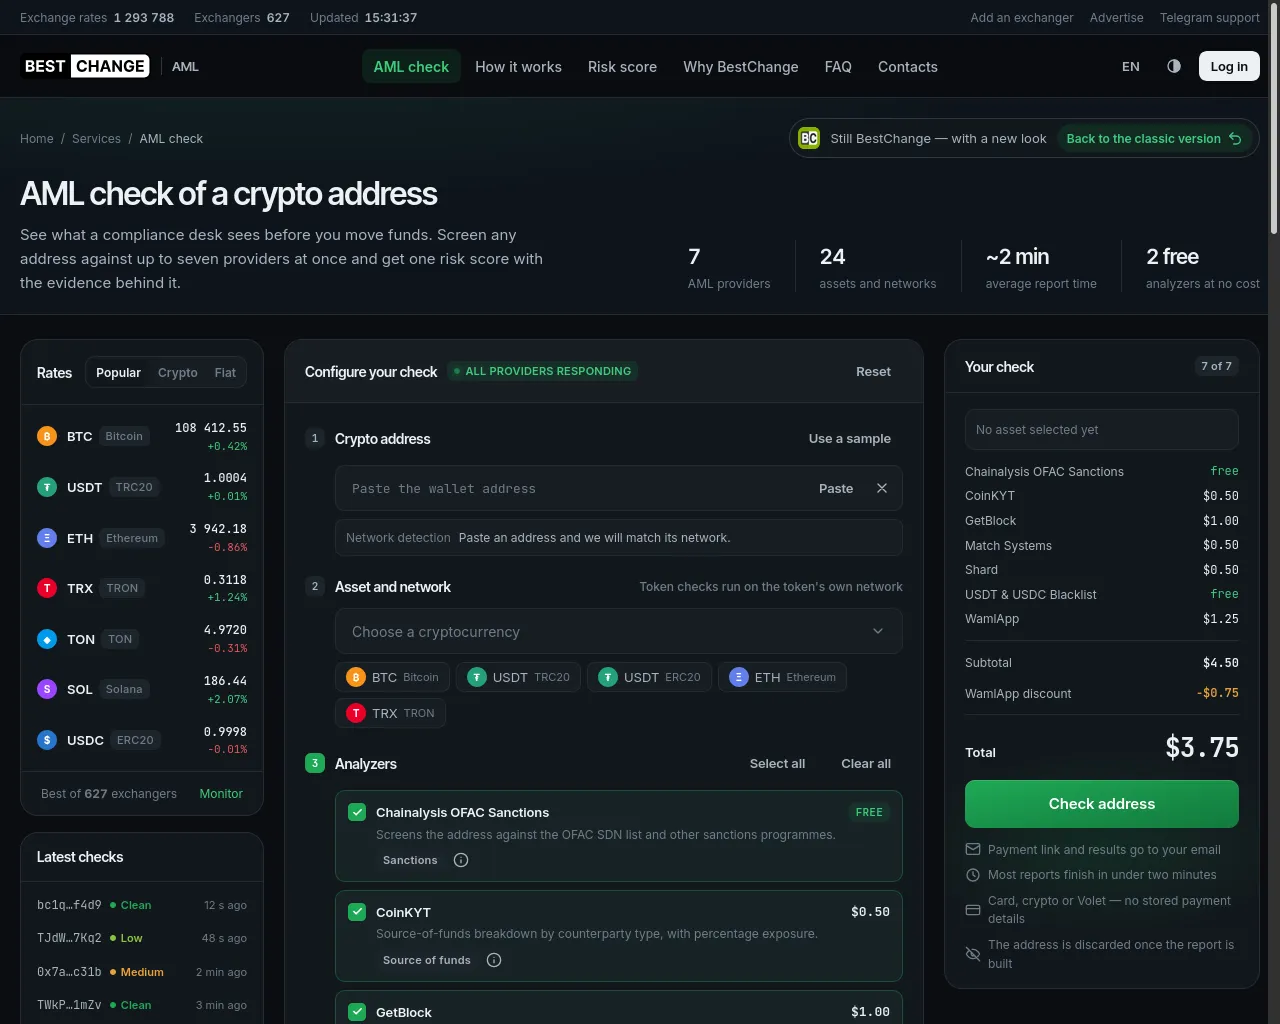The height and width of the screenshot is (1024, 1280).
Task: Click the ALL PROVIDERS RESPONDING status badge
Action: point(542,371)
